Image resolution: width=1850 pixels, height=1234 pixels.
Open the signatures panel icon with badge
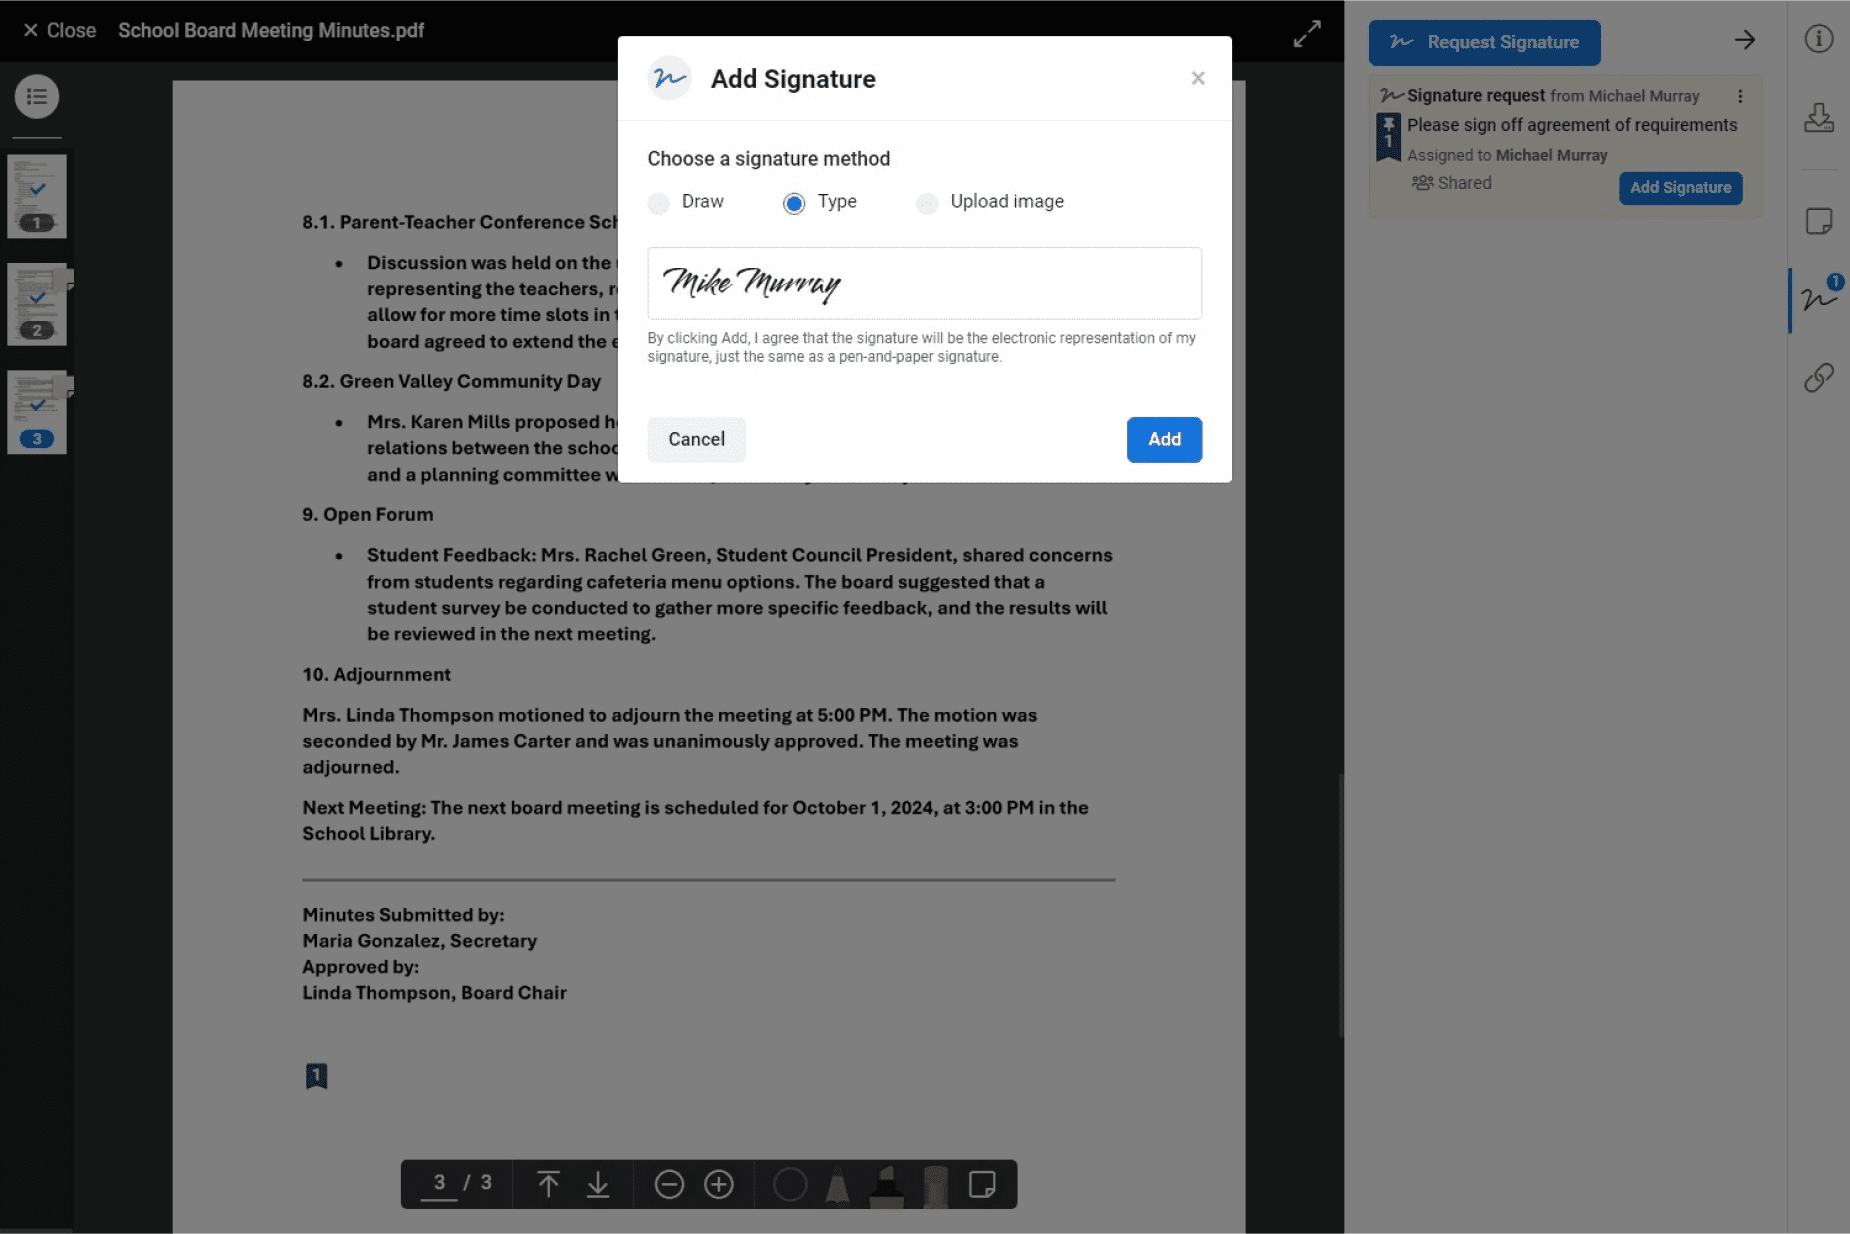pos(1818,298)
